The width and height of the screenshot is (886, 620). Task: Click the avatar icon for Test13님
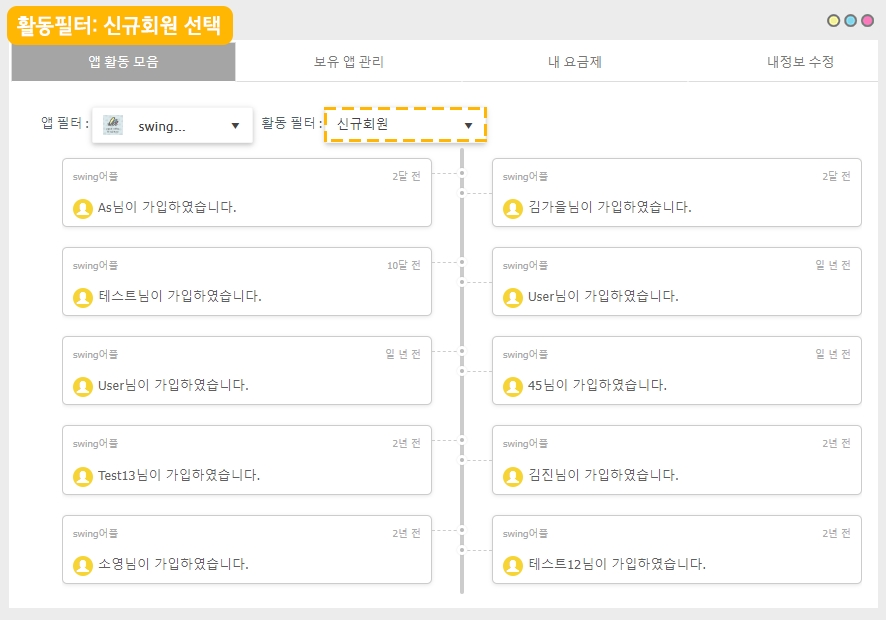pos(83,476)
